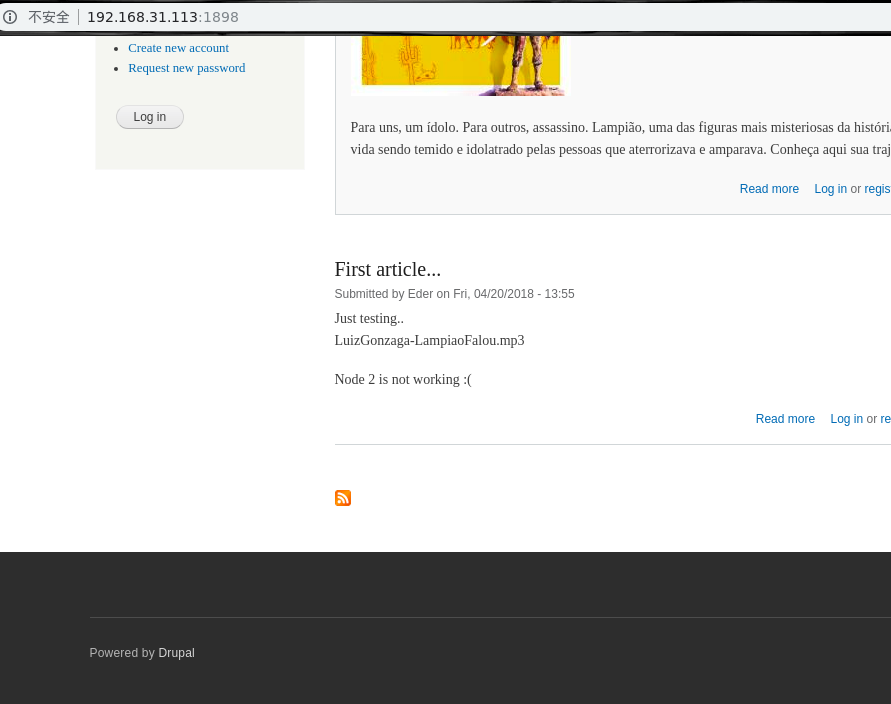Open Read more under the Lampião article
891x704 pixels.
(x=769, y=189)
